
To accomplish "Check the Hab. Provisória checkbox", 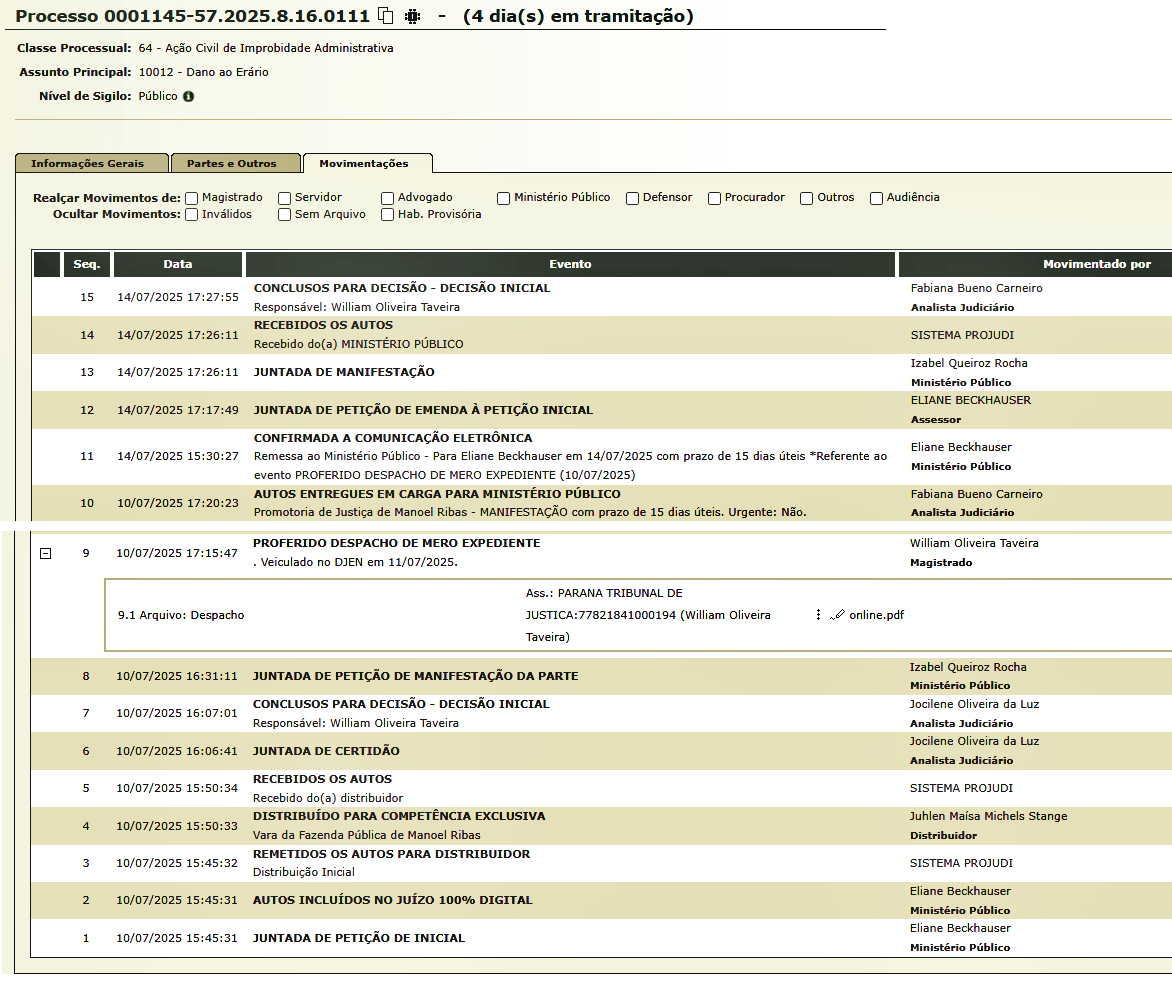I will click(x=387, y=215).
